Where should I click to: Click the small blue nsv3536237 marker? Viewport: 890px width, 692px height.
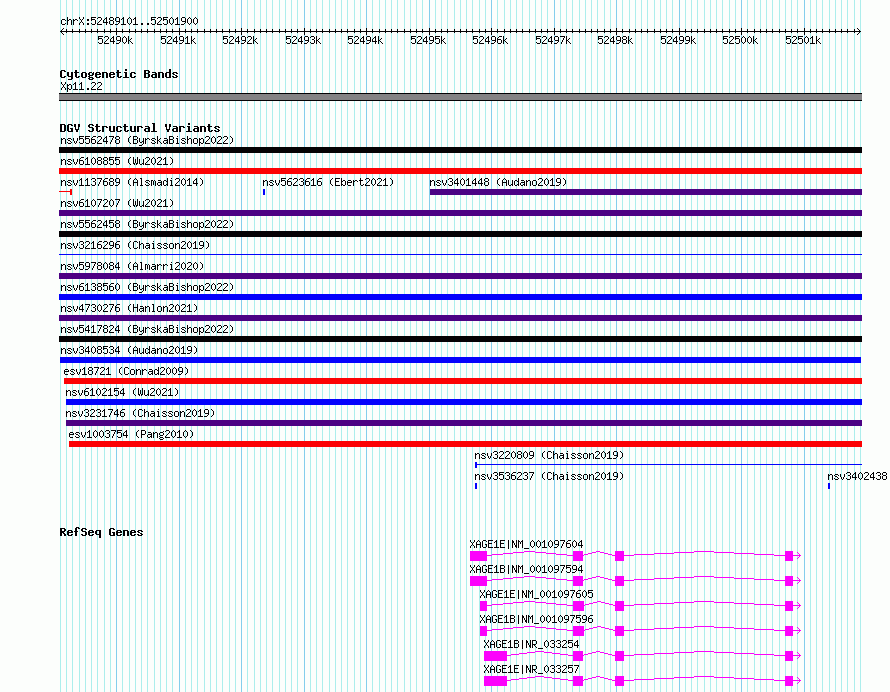(x=476, y=486)
